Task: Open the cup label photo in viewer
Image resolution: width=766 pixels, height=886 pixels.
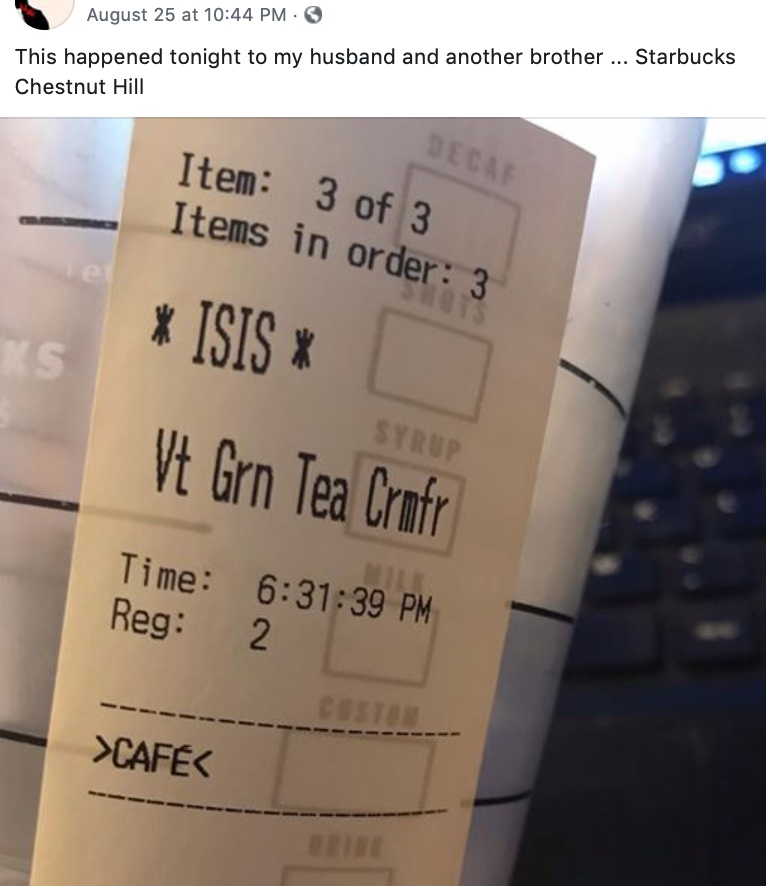Action: click(383, 502)
